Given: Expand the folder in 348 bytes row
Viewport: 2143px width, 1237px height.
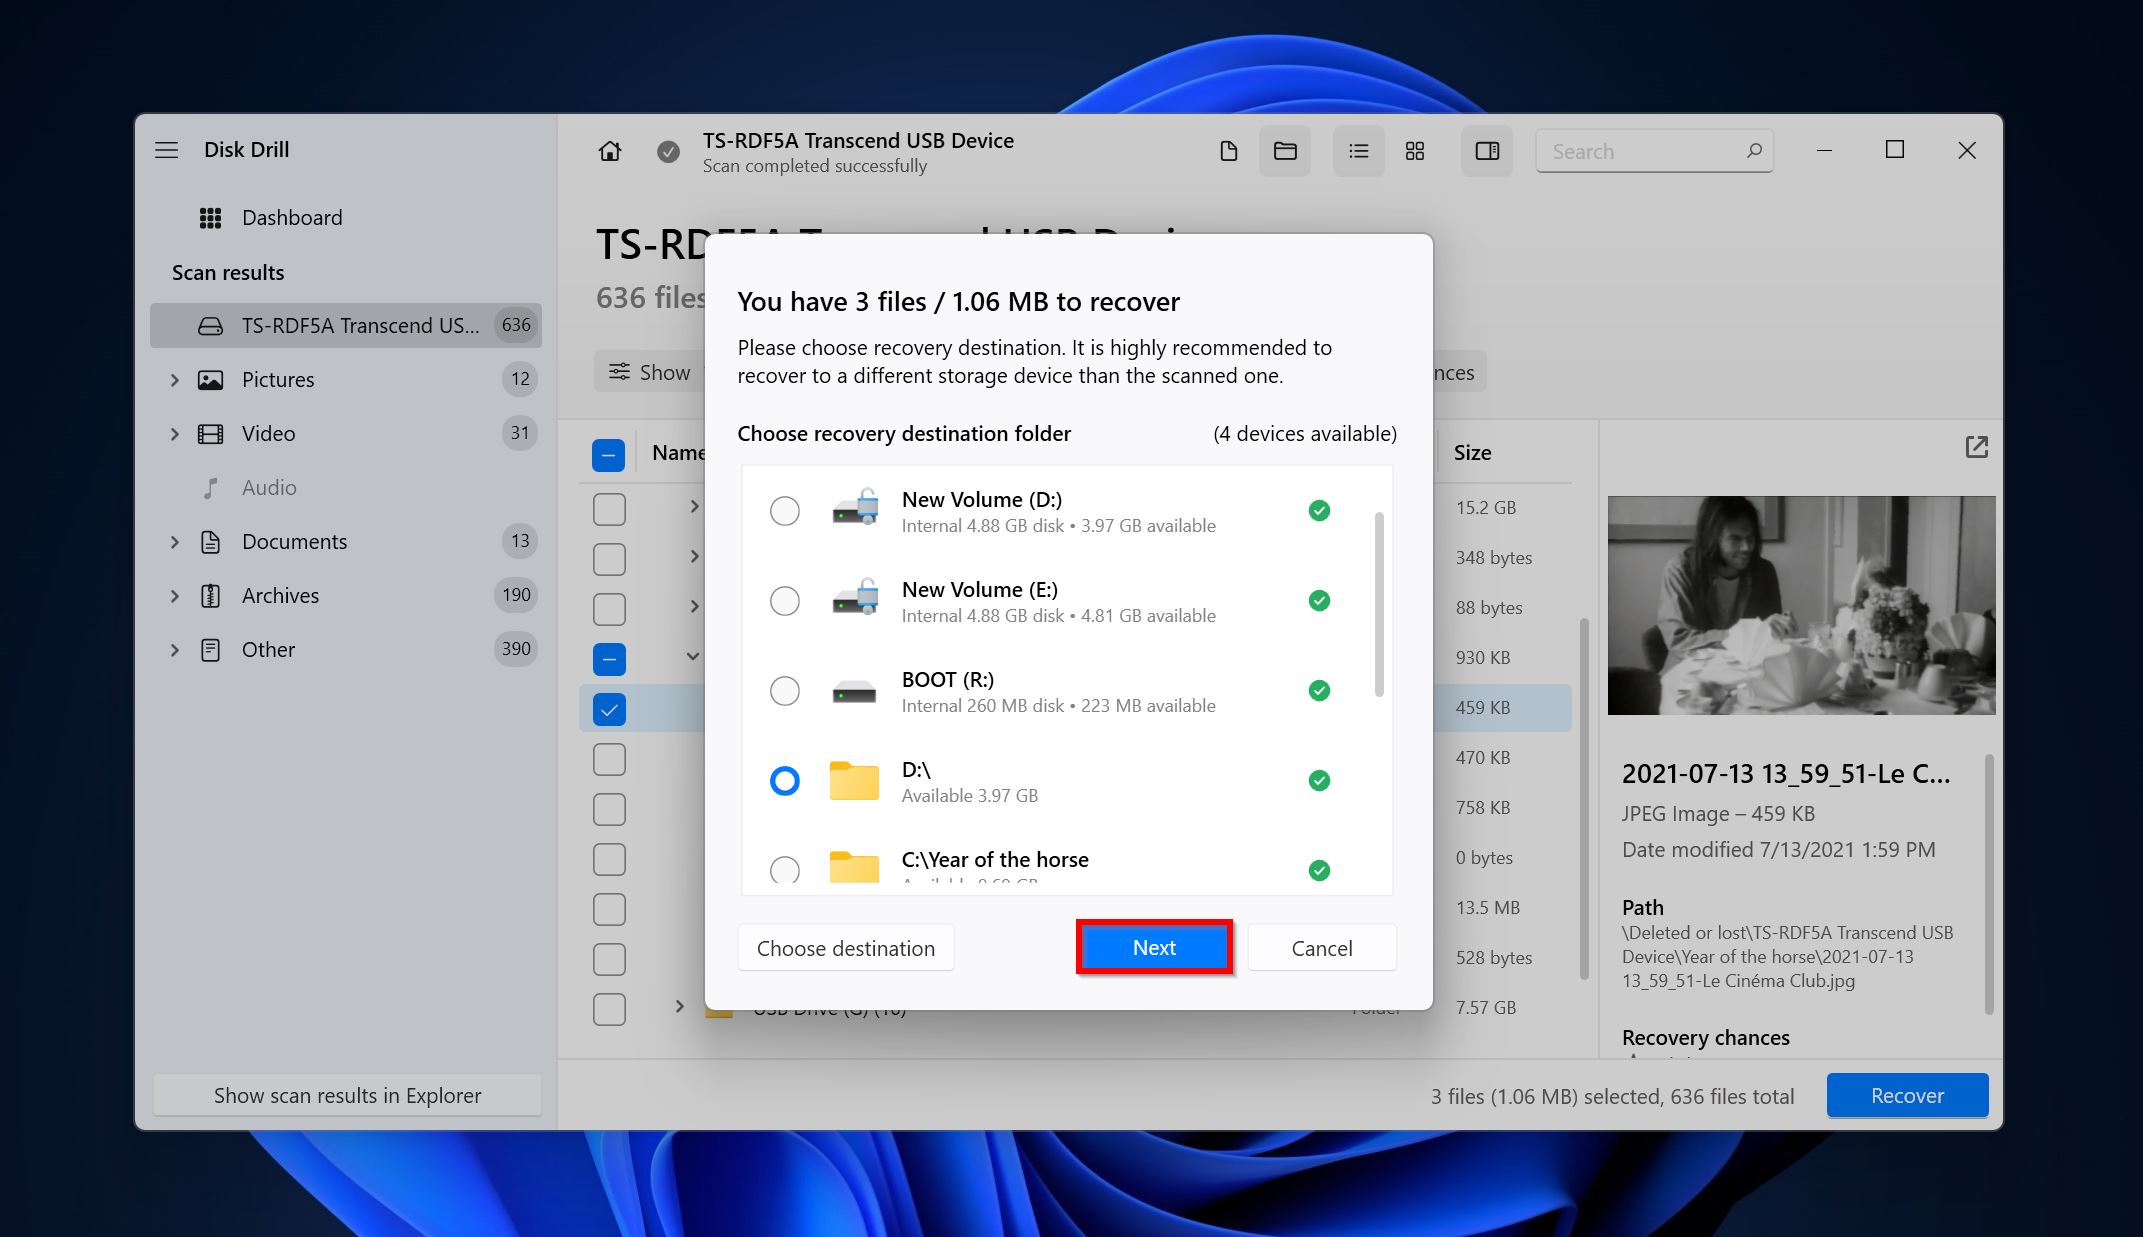Looking at the screenshot, I should tap(694, 556).
